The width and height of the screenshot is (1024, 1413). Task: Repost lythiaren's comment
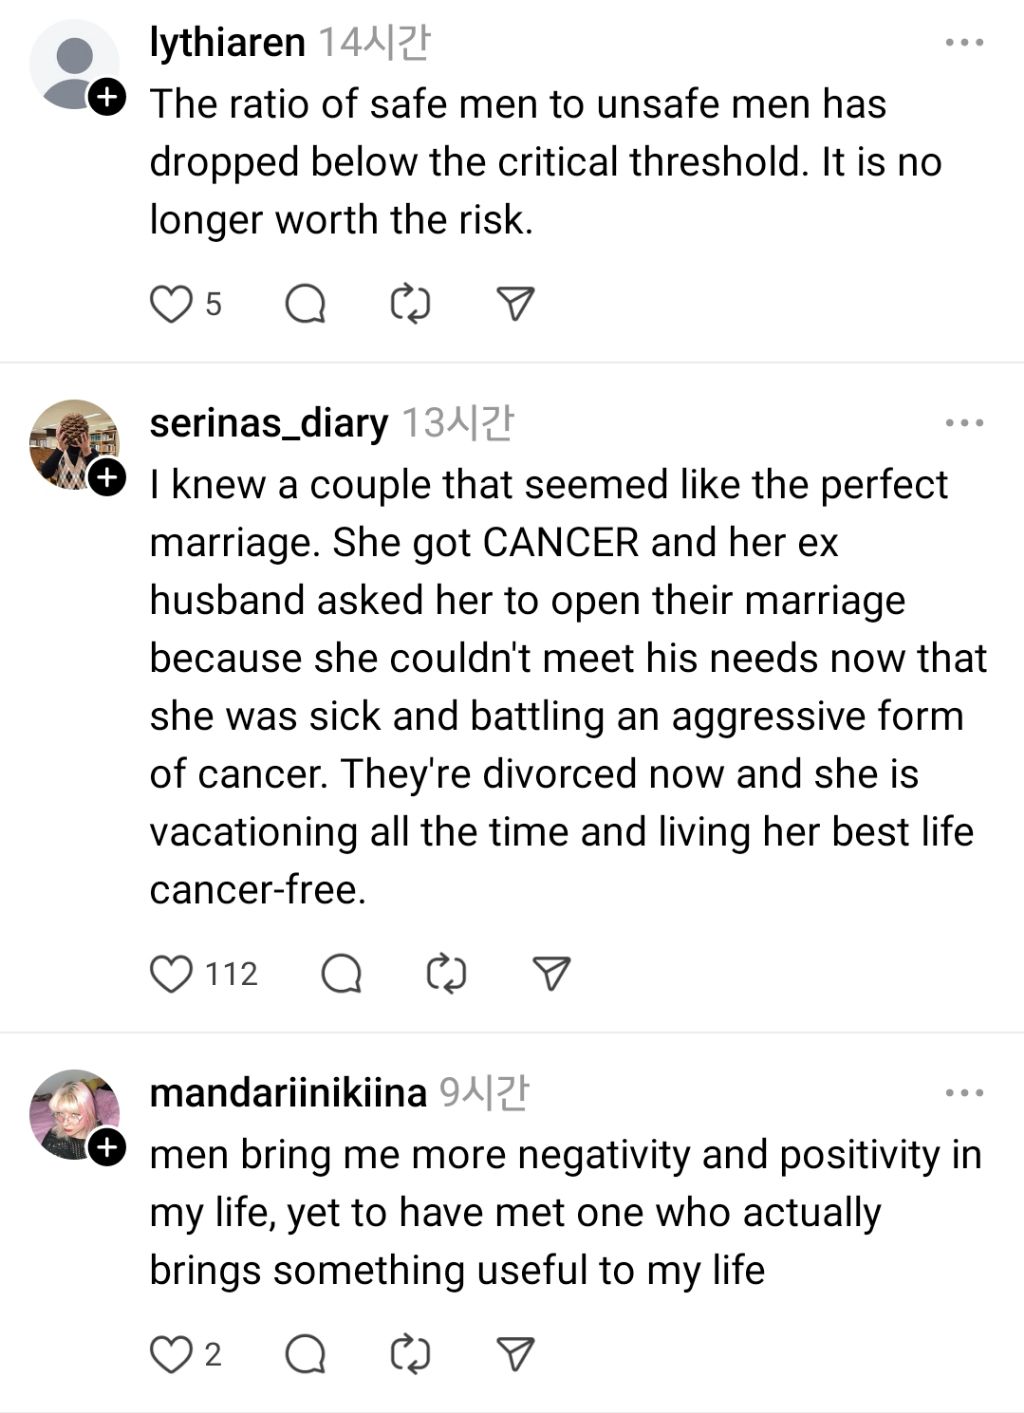[x=410, y=304]
